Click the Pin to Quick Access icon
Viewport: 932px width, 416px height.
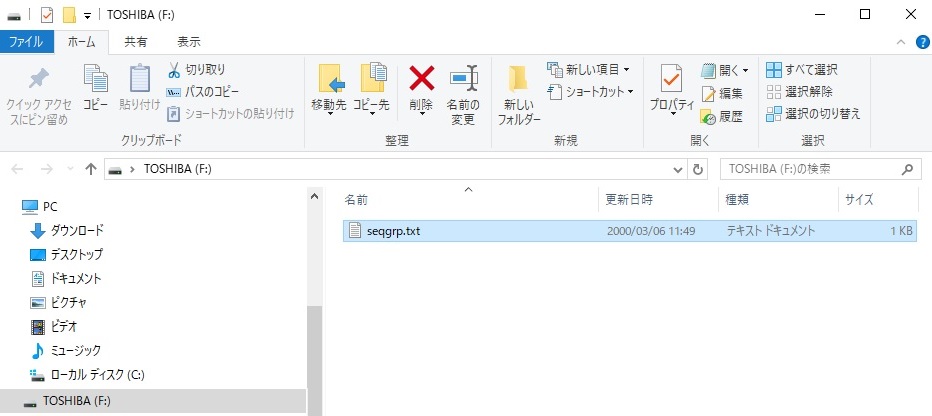(x=39, y=79)
